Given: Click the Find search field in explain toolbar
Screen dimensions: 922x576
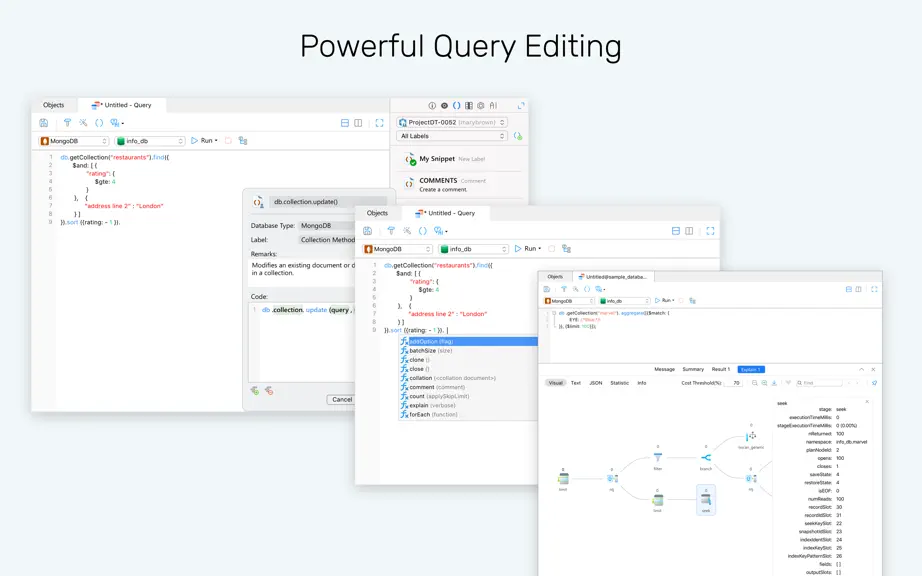Looking at the screenshot, I should pyautogui.click(x=819, y=383).
